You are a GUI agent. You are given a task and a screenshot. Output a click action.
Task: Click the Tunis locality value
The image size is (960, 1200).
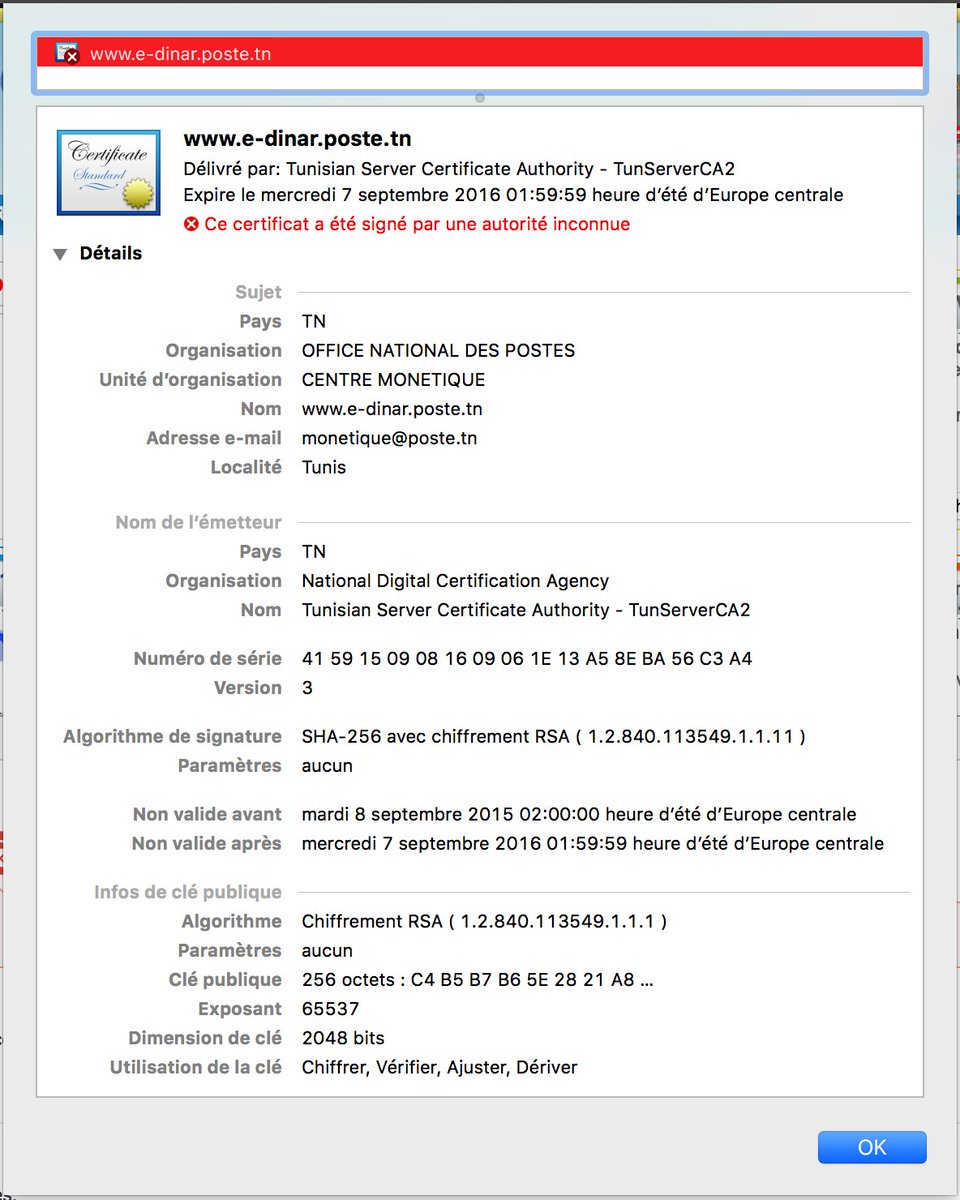click(324, 467)
